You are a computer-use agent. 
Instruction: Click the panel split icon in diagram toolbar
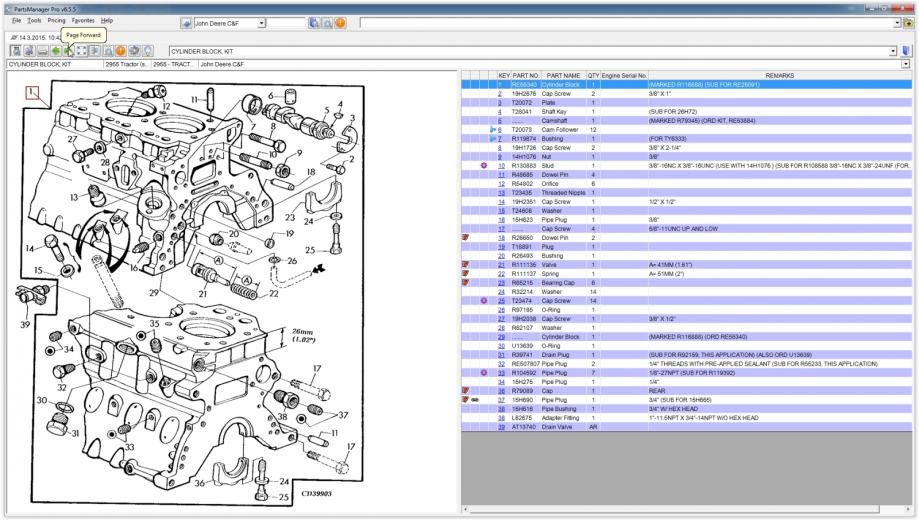(x=94, y=51)
